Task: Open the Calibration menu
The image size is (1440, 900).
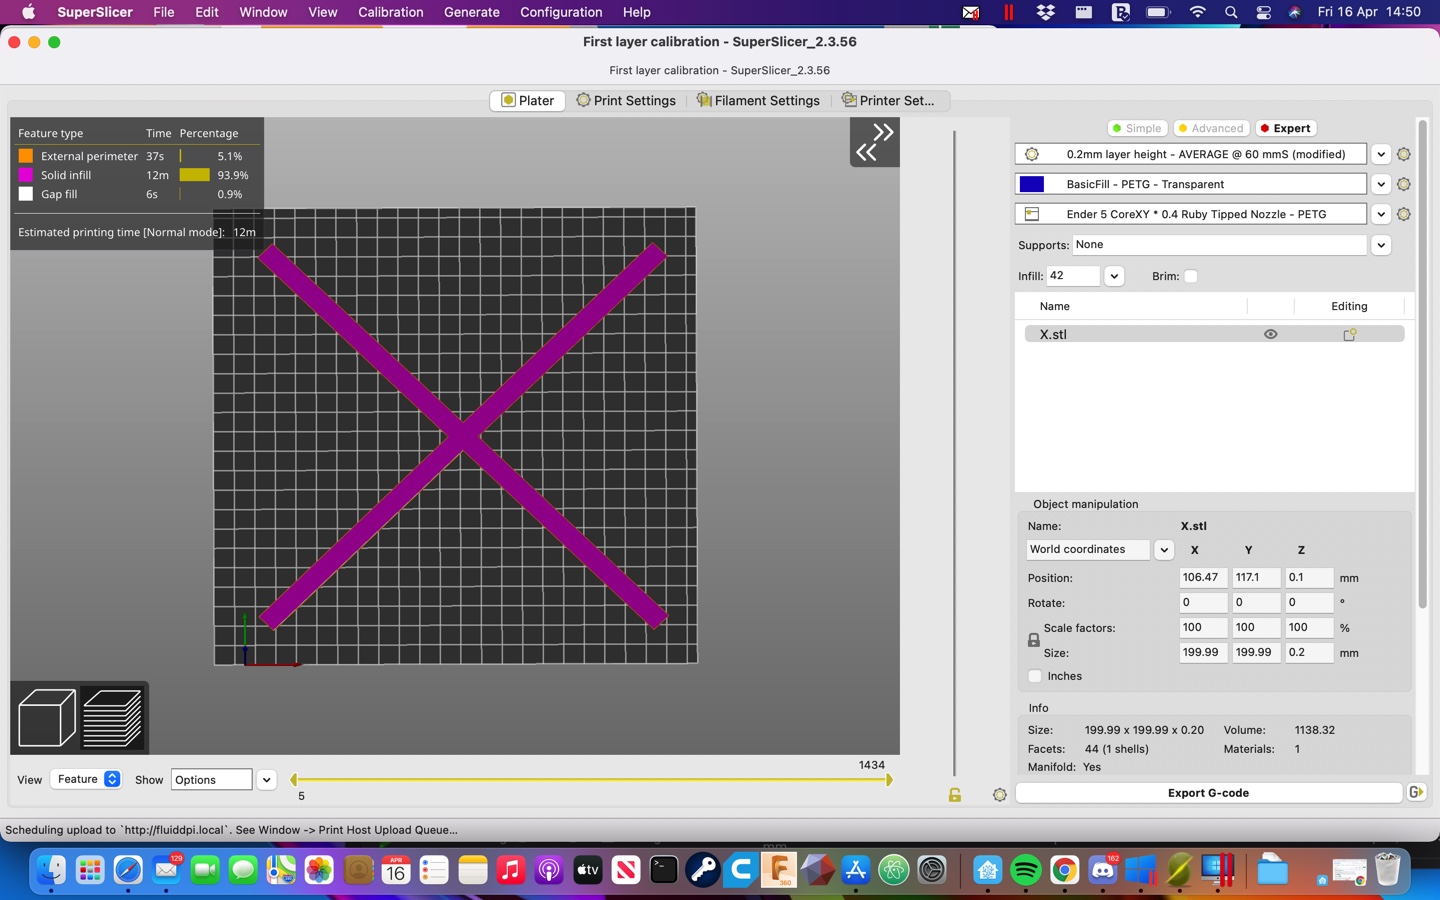Action: (390, 12)
